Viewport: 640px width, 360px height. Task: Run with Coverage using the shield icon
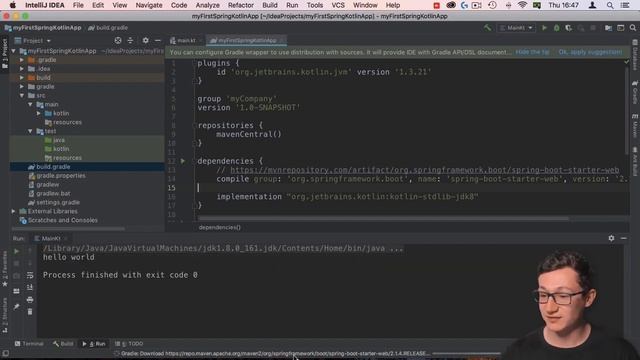(568, 28)
